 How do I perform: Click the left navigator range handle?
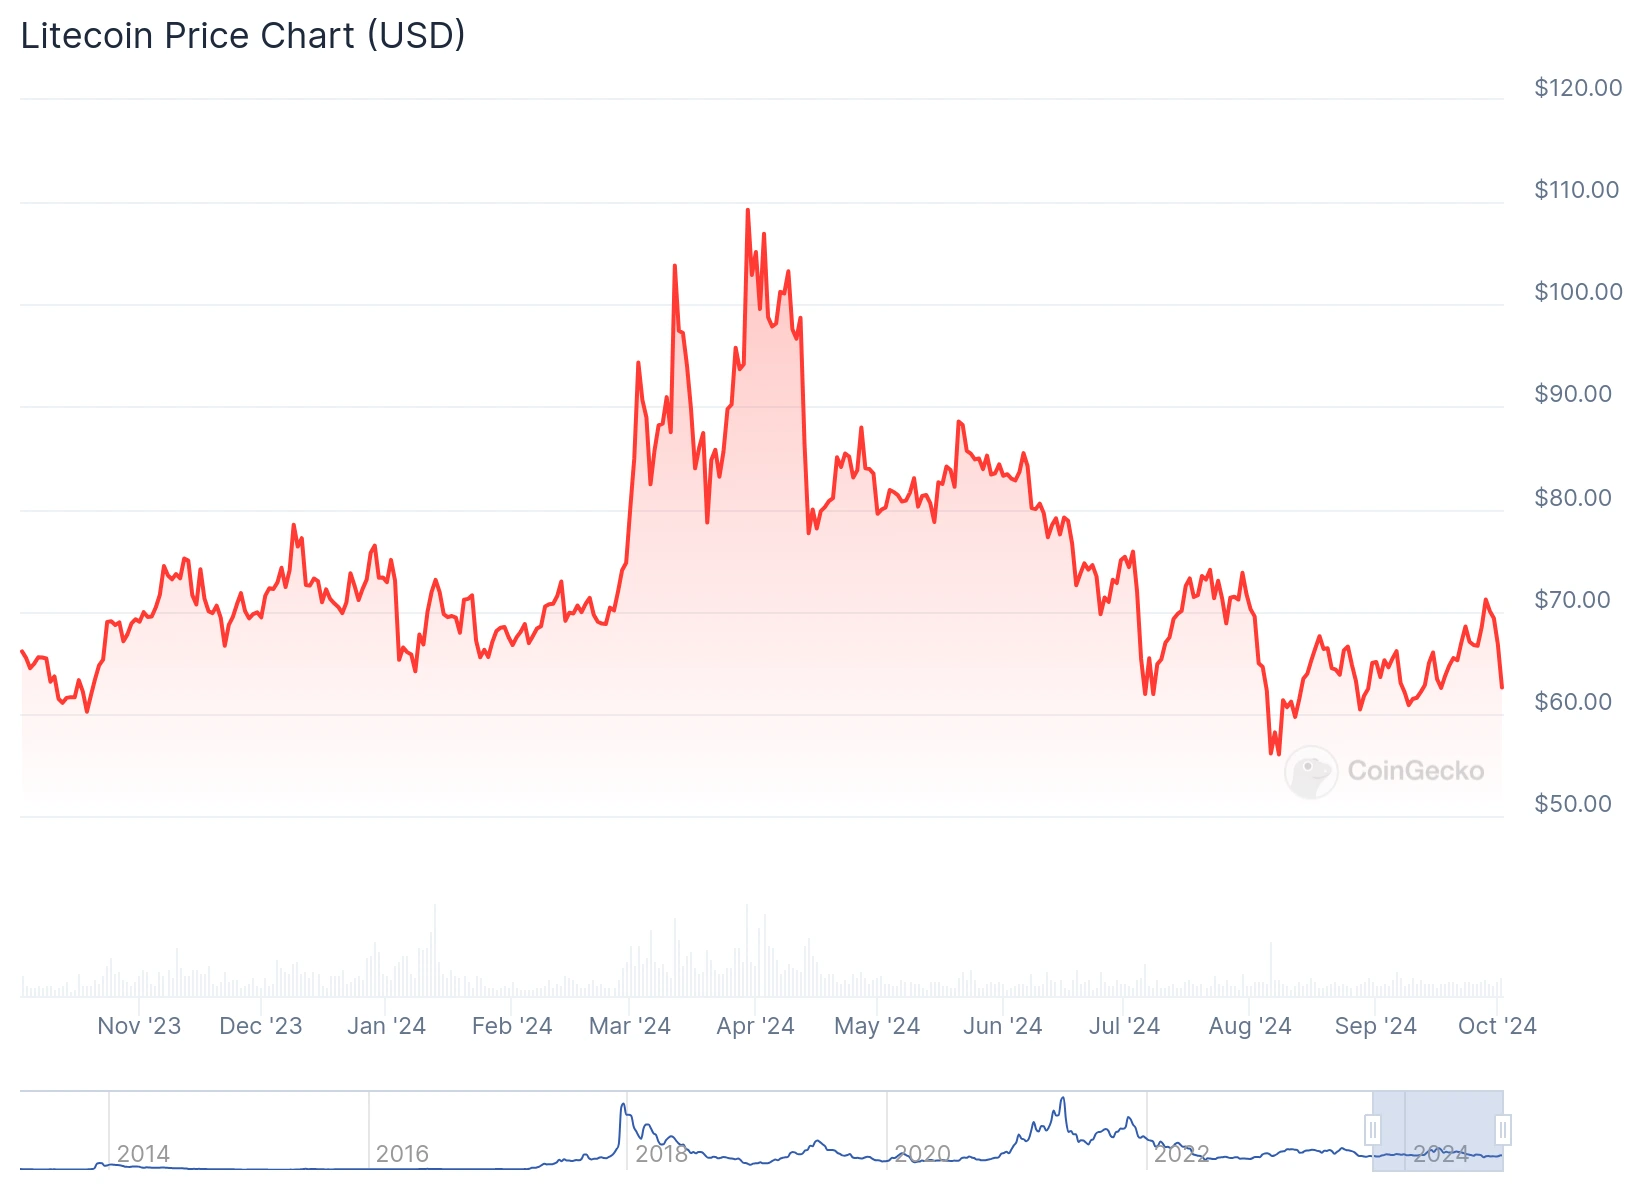click(x=1373, y=1130)
